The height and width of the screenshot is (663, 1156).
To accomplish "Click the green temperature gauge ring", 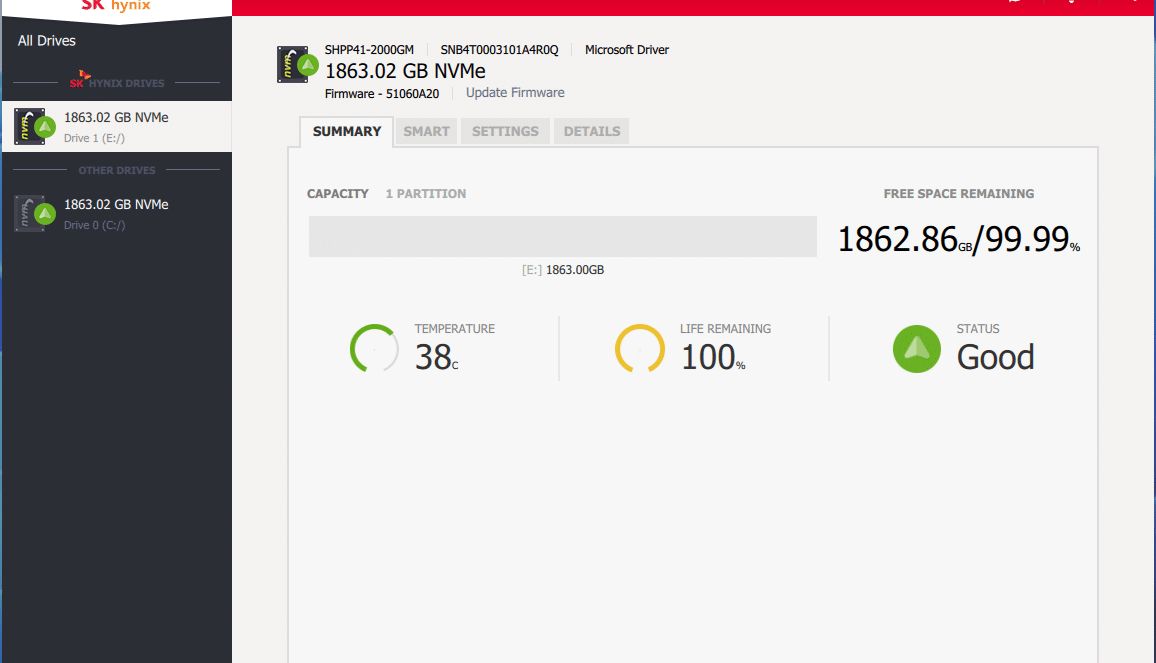I will pyautogui.click(x=374, y=349).
